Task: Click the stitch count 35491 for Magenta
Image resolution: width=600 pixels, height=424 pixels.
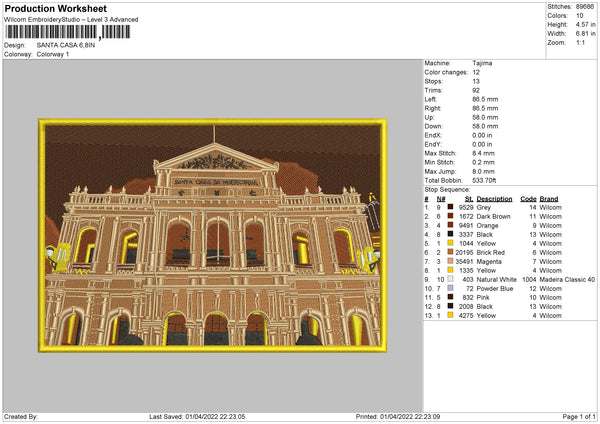Action: tap(465, 261)
